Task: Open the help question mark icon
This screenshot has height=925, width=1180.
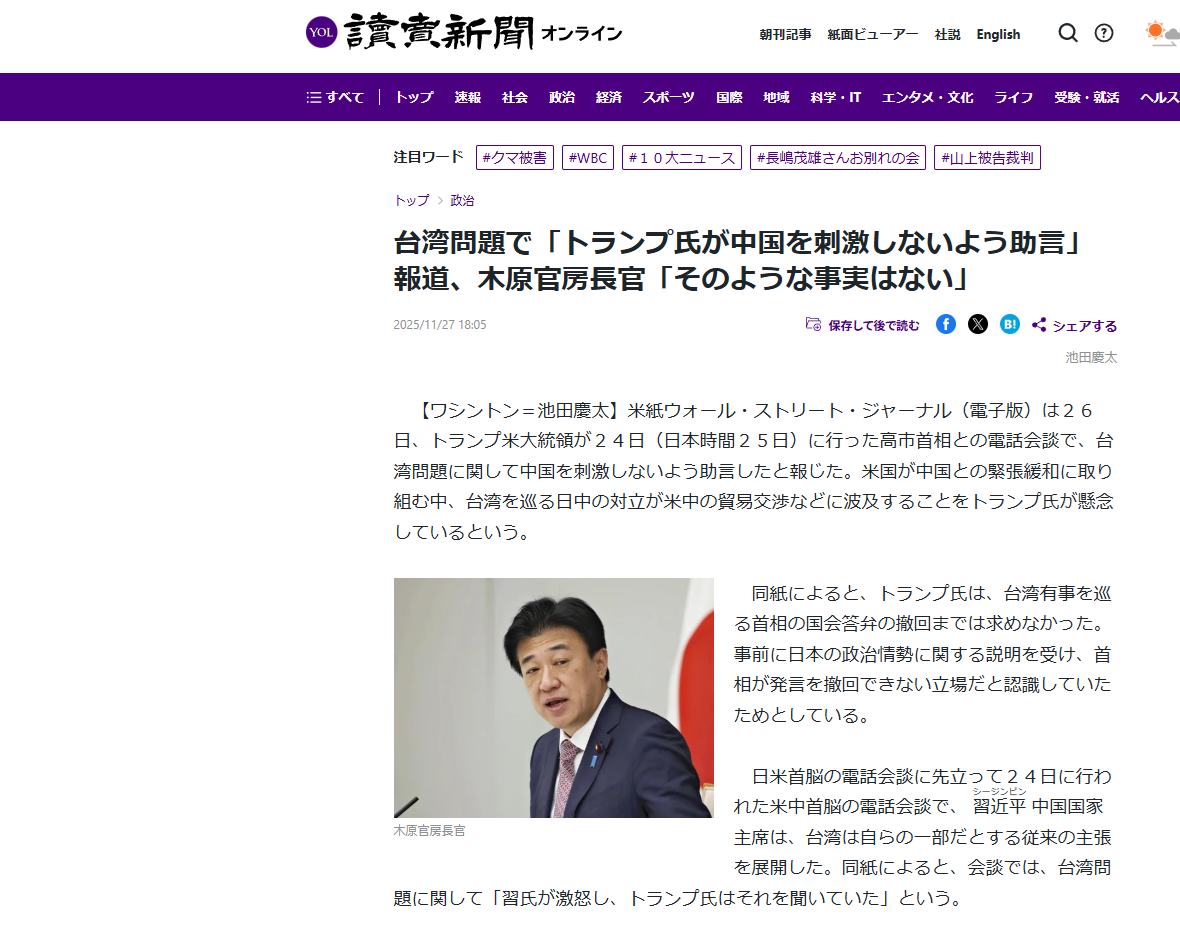Action: tap(1104, 33)
